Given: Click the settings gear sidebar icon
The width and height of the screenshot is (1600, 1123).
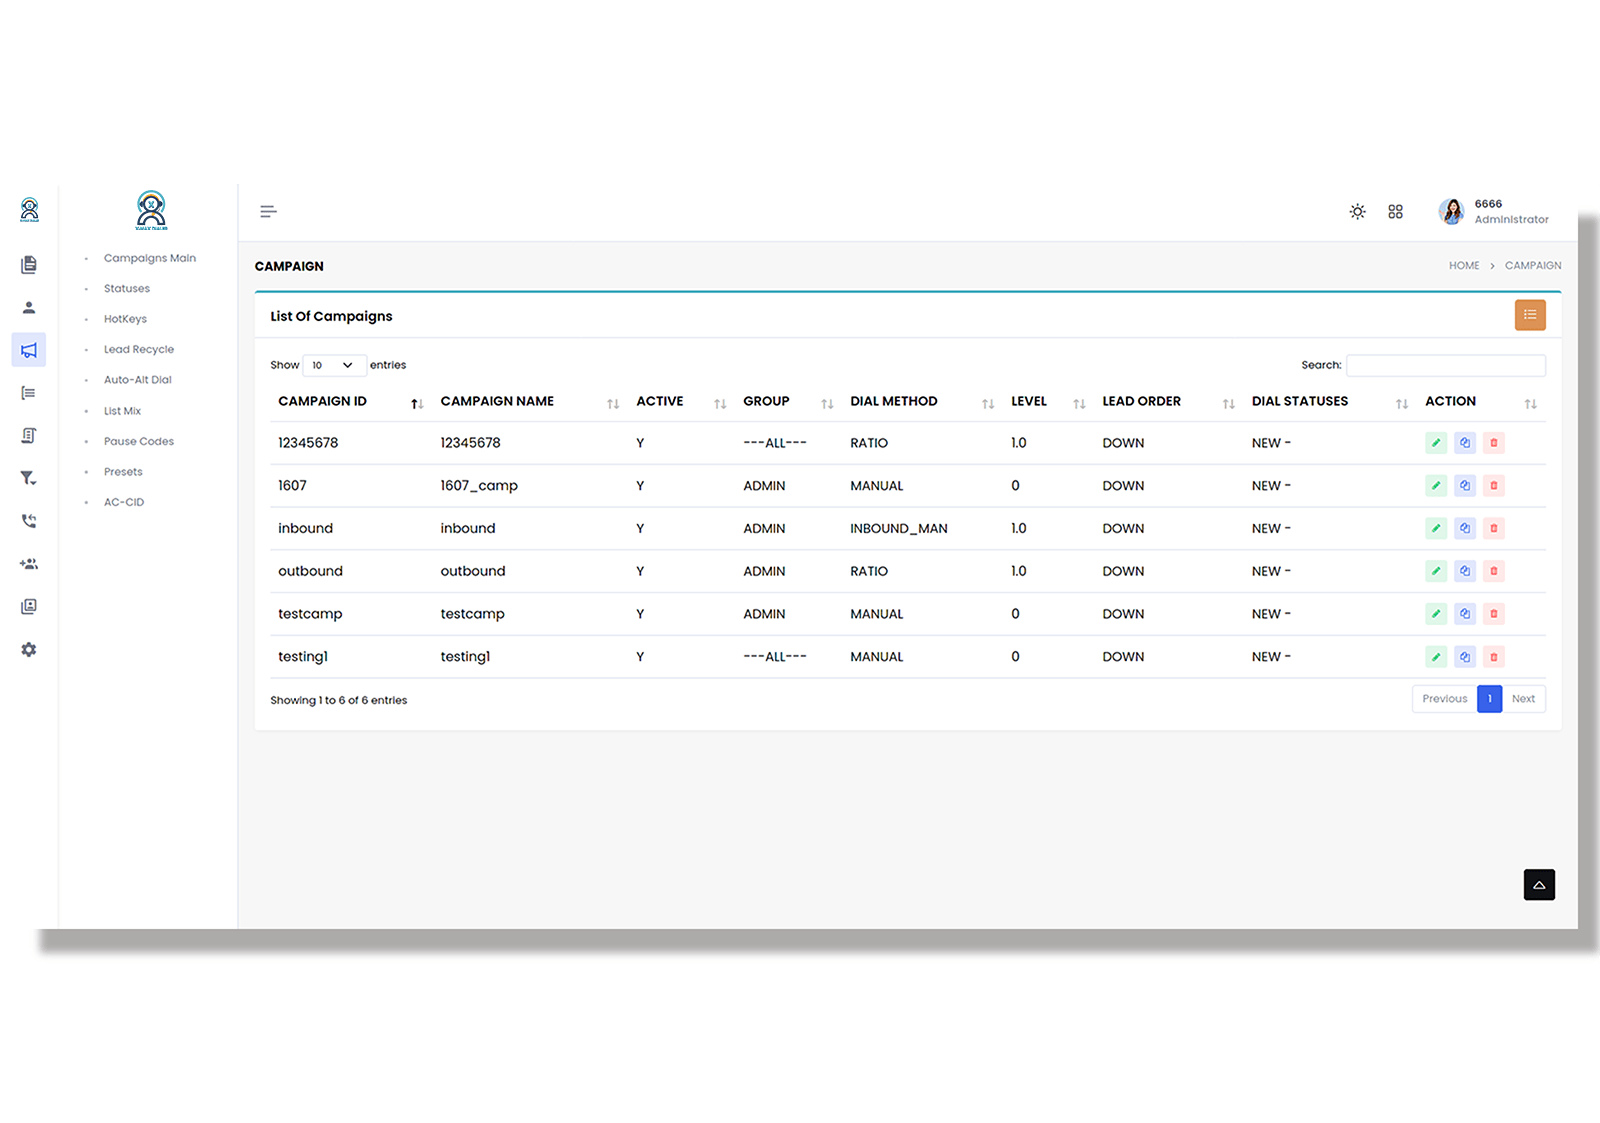Looking at the screenshot, I should tap(29, 650).
